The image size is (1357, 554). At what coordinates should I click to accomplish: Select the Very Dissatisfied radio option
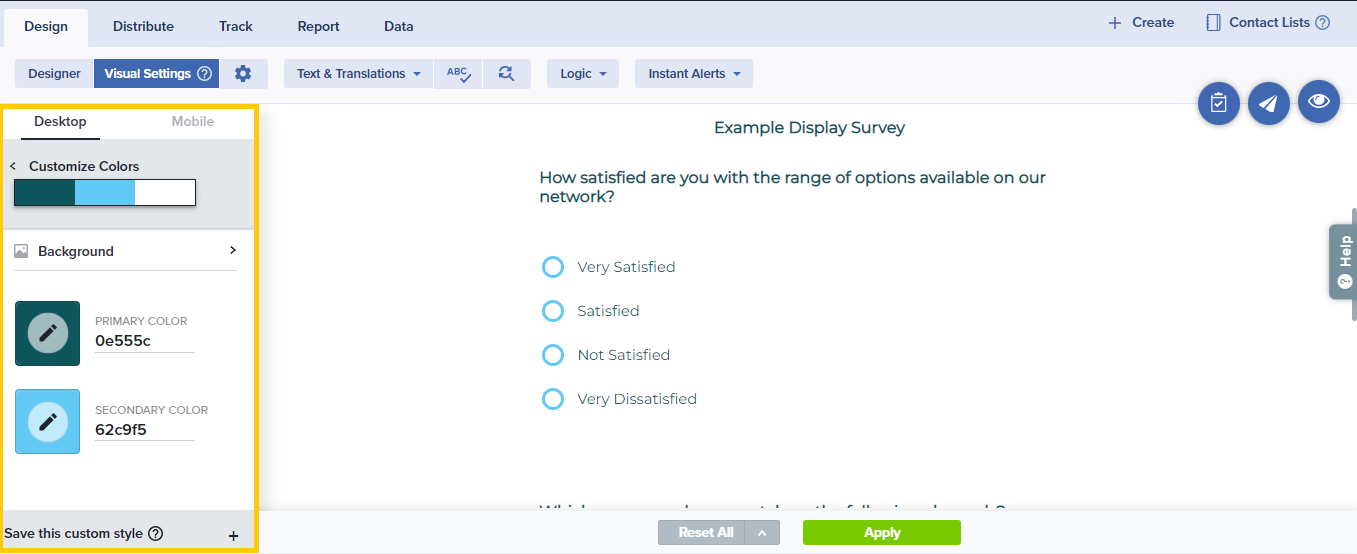(553, 399)
